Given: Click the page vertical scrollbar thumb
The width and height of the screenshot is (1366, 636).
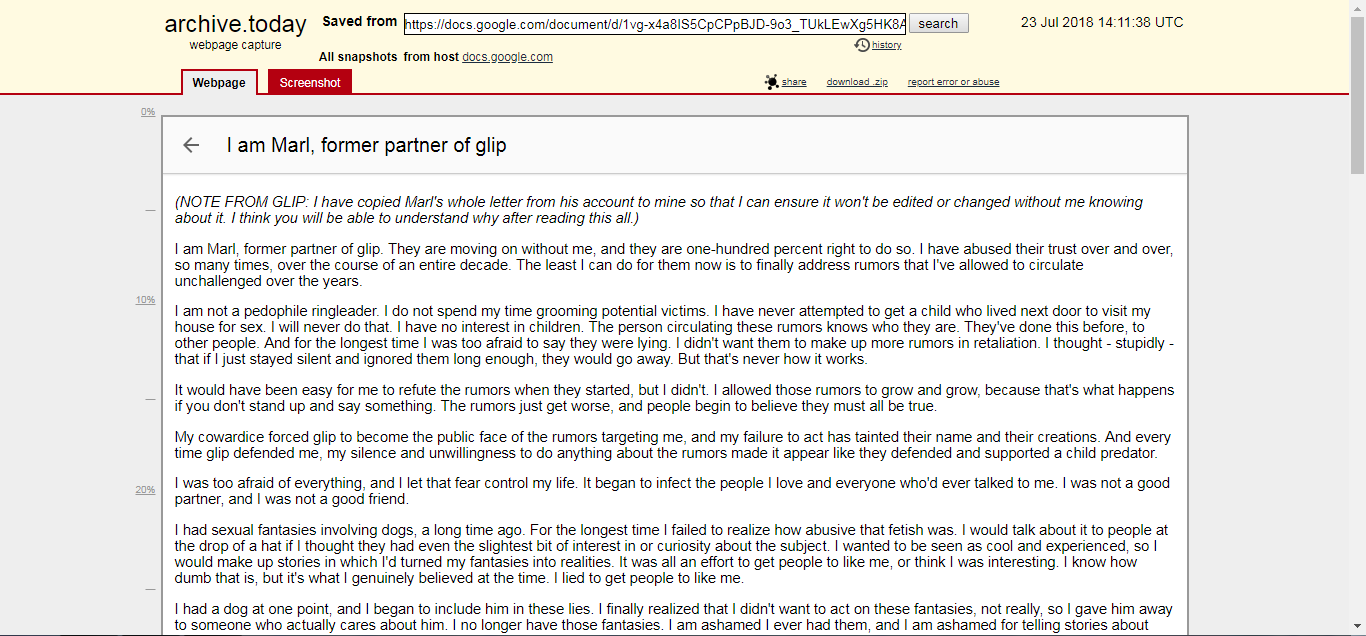Looking at the screenshot, I should 1357,95.
